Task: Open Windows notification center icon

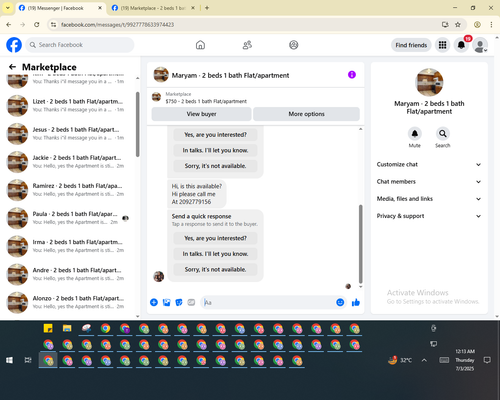Action: [487, 360]
